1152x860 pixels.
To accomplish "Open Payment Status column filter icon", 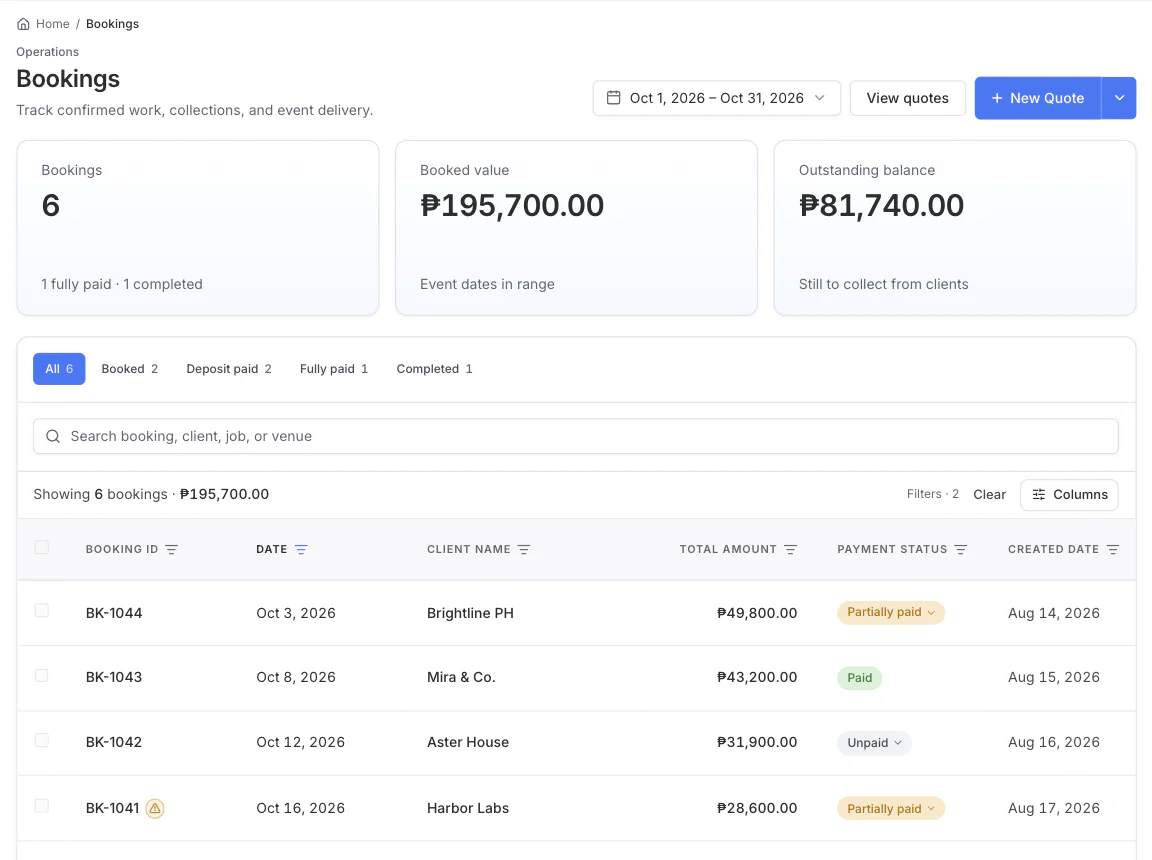I will (x=961, y=549).
